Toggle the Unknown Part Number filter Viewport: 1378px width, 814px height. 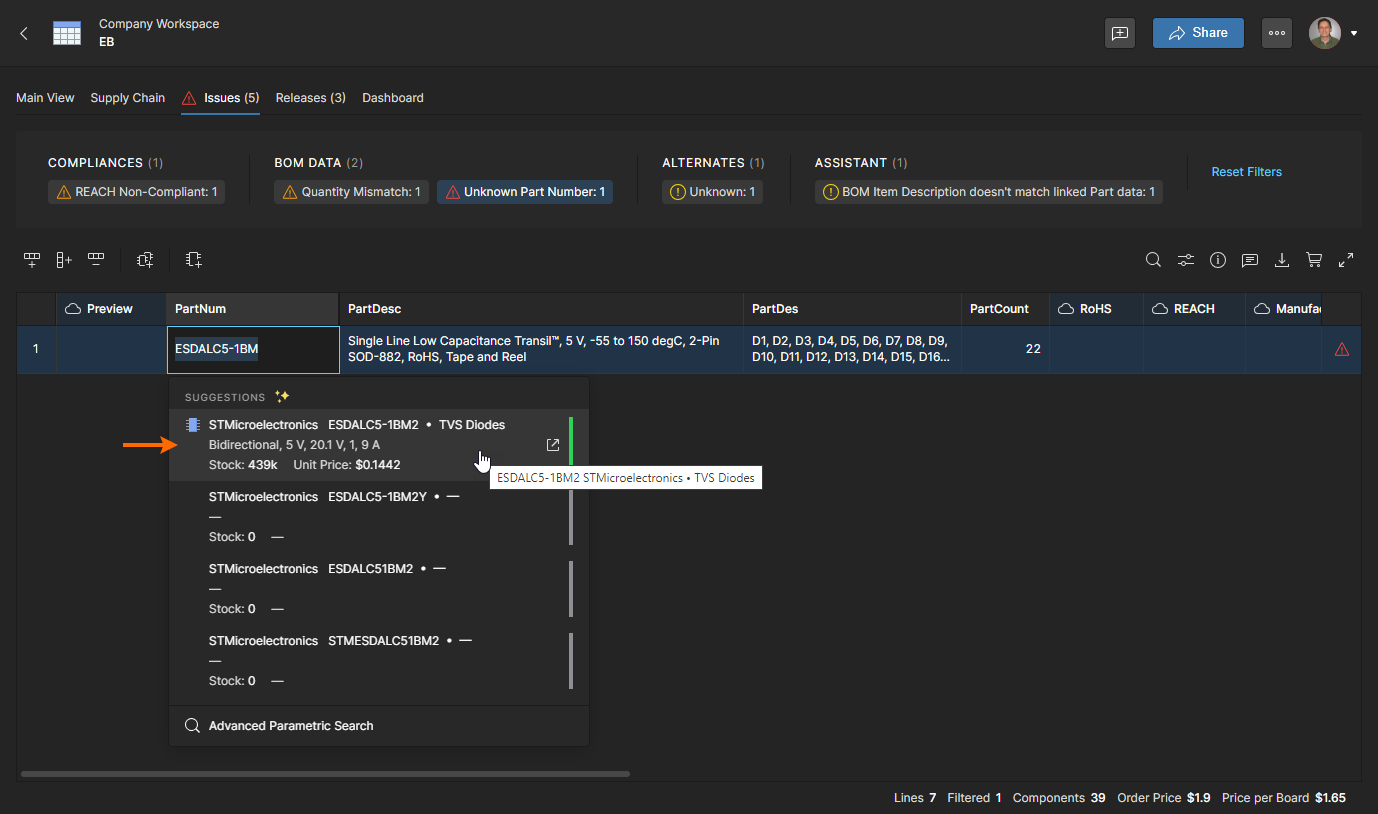[x=524, y=192]
